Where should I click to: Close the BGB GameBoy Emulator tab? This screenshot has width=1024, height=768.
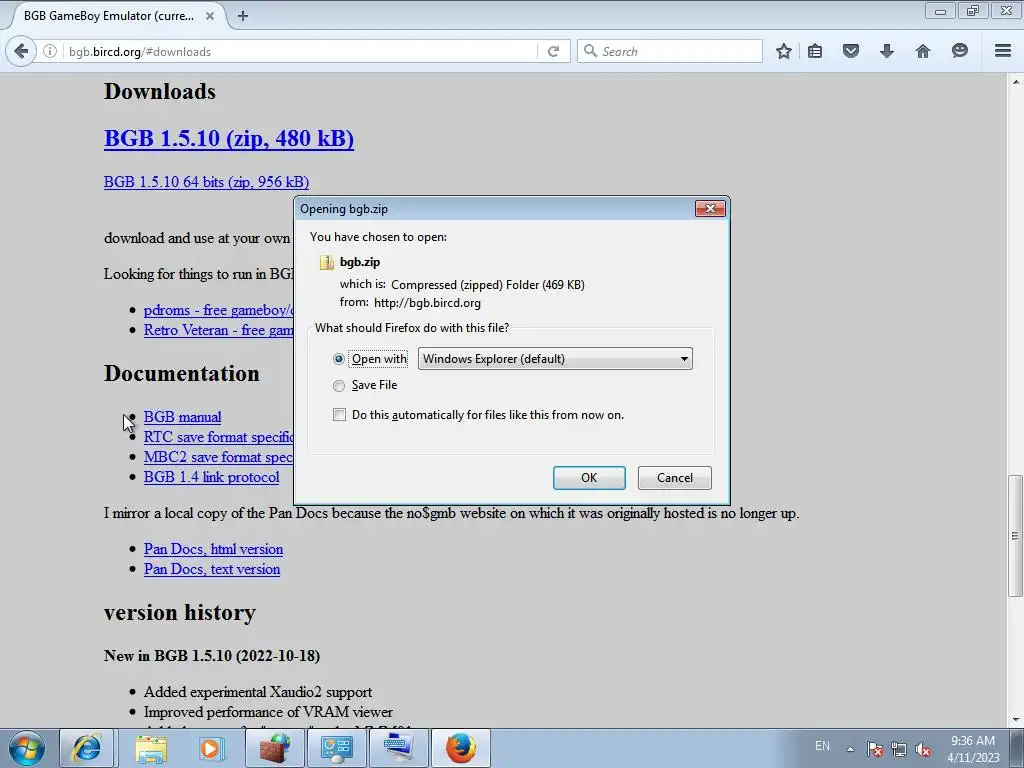tap(210, 16)
